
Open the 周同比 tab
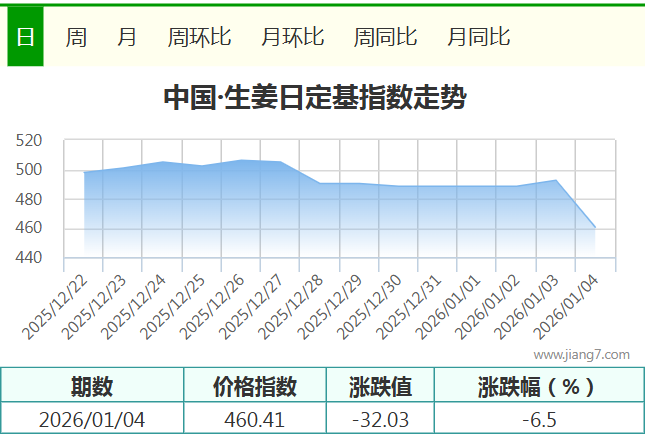pyautogui.click(x=385, y=37)
